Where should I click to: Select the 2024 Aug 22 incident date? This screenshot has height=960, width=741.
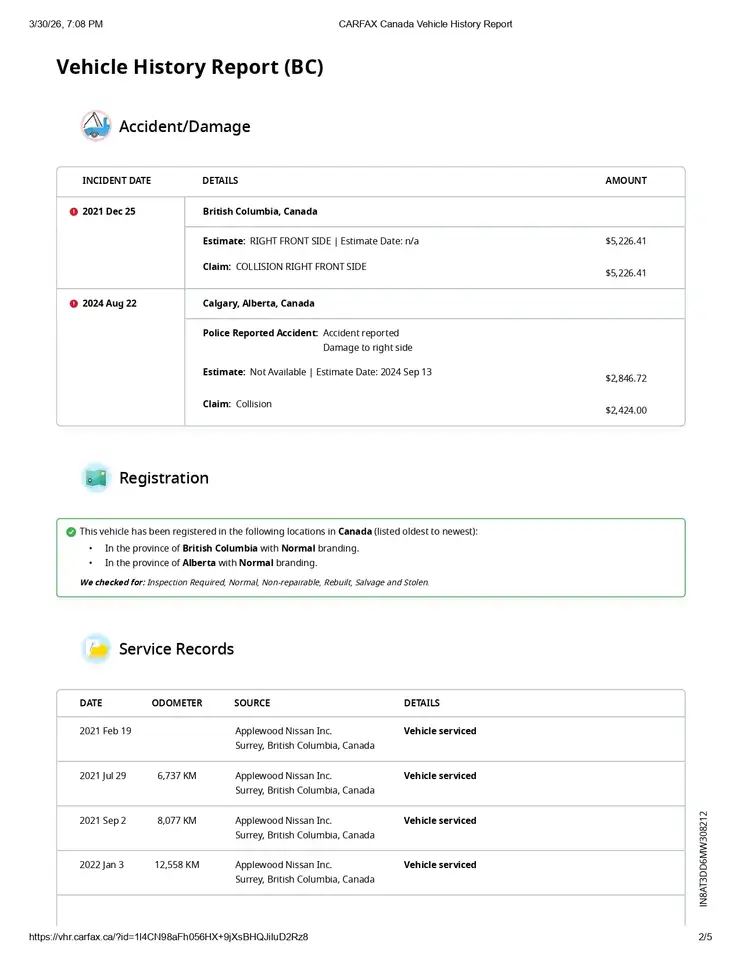coord(109,303)
